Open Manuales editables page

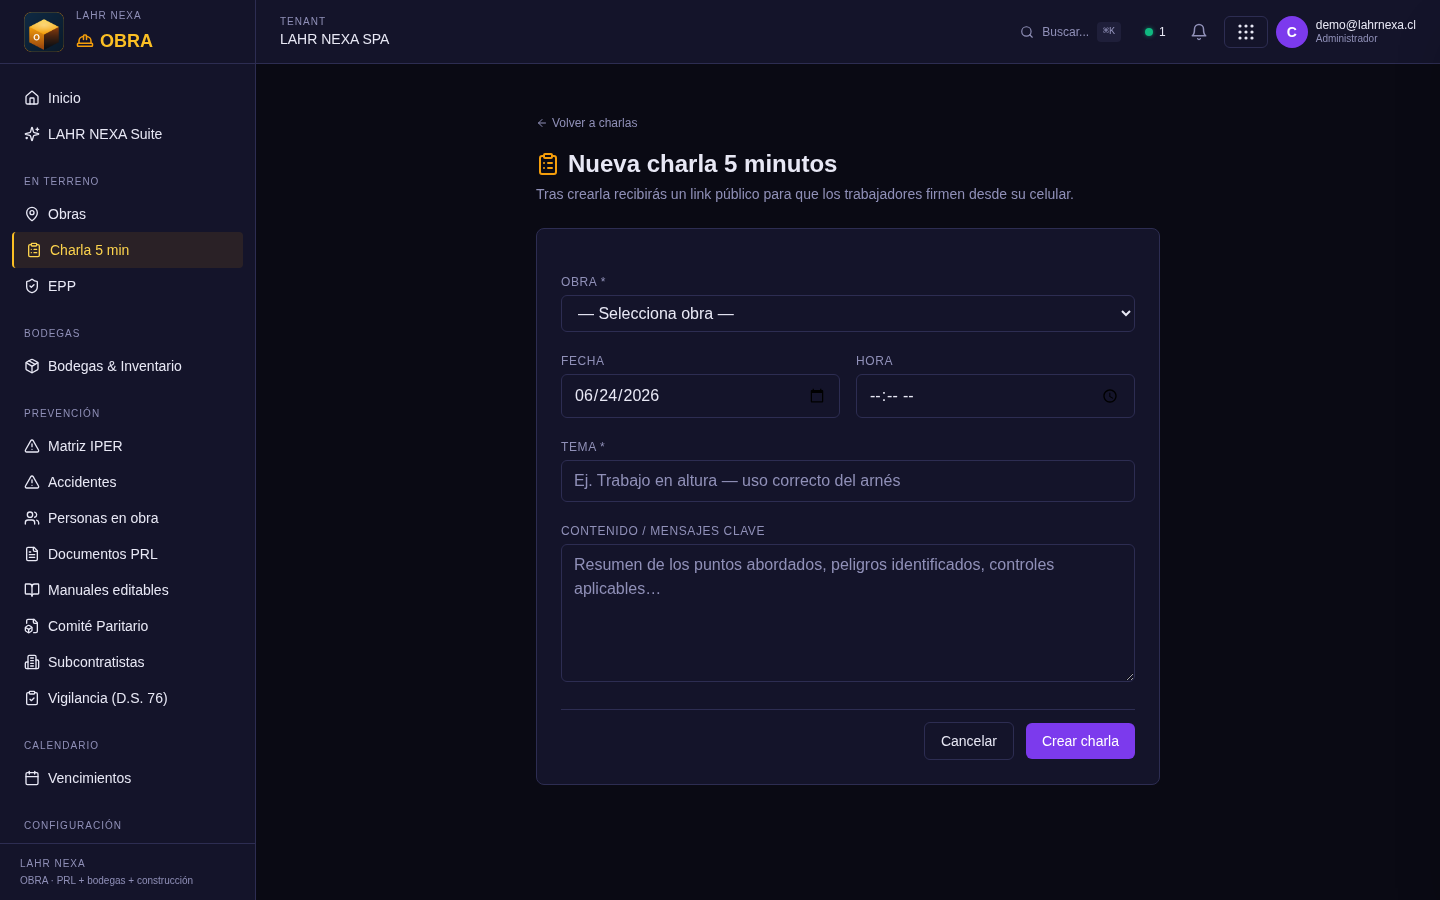128,590
